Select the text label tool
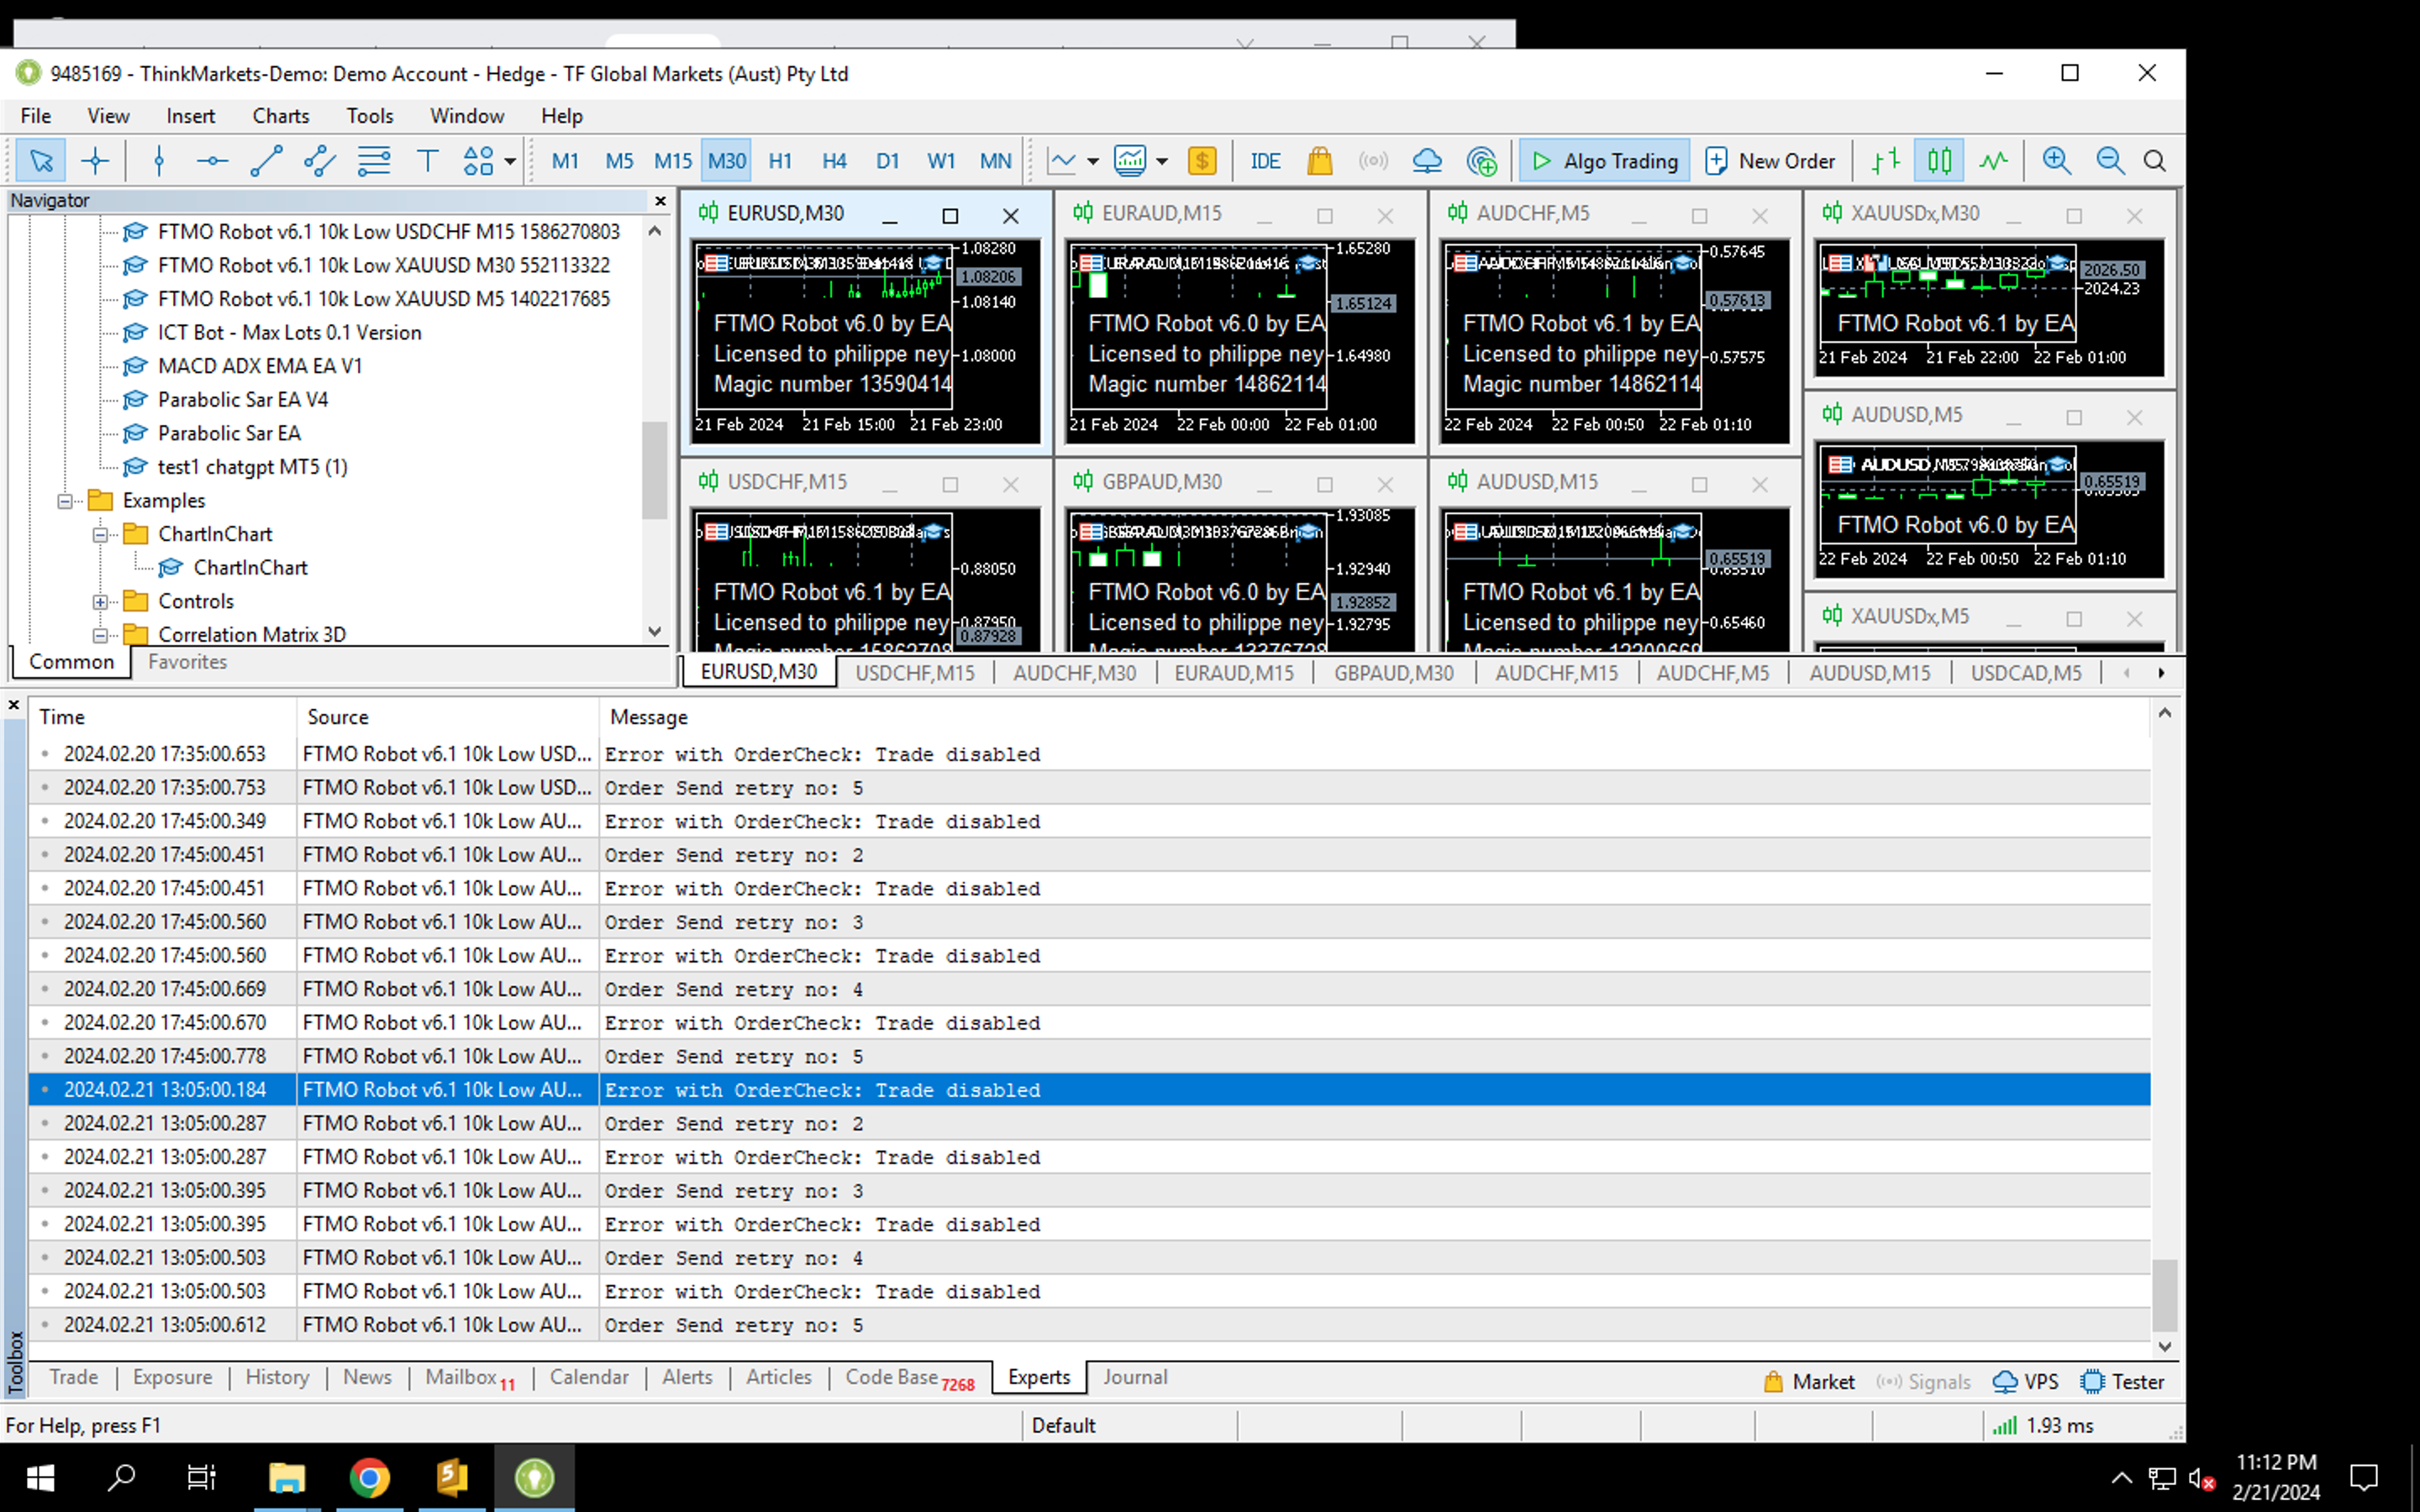The image size is (2420, 1512). click(x=427, y=161)
